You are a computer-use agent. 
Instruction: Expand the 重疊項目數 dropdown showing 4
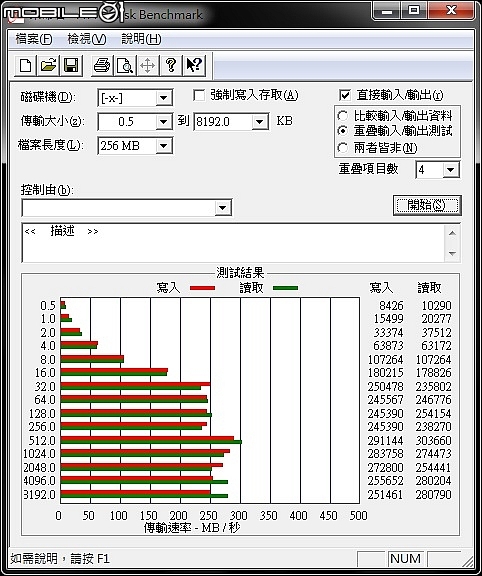pyautogui.click(x=451, y=170)
